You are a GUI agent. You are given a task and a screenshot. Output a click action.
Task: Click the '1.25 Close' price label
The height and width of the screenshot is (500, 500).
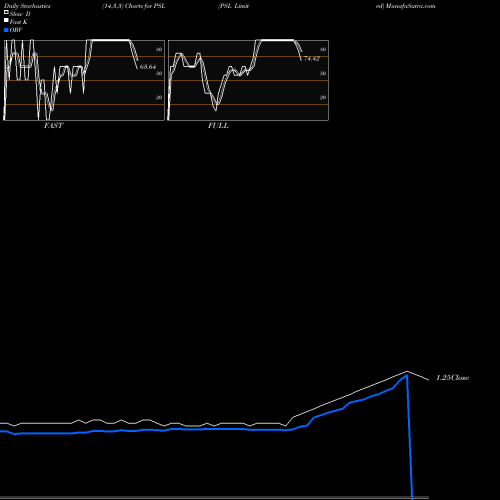(x=453, y=378)
